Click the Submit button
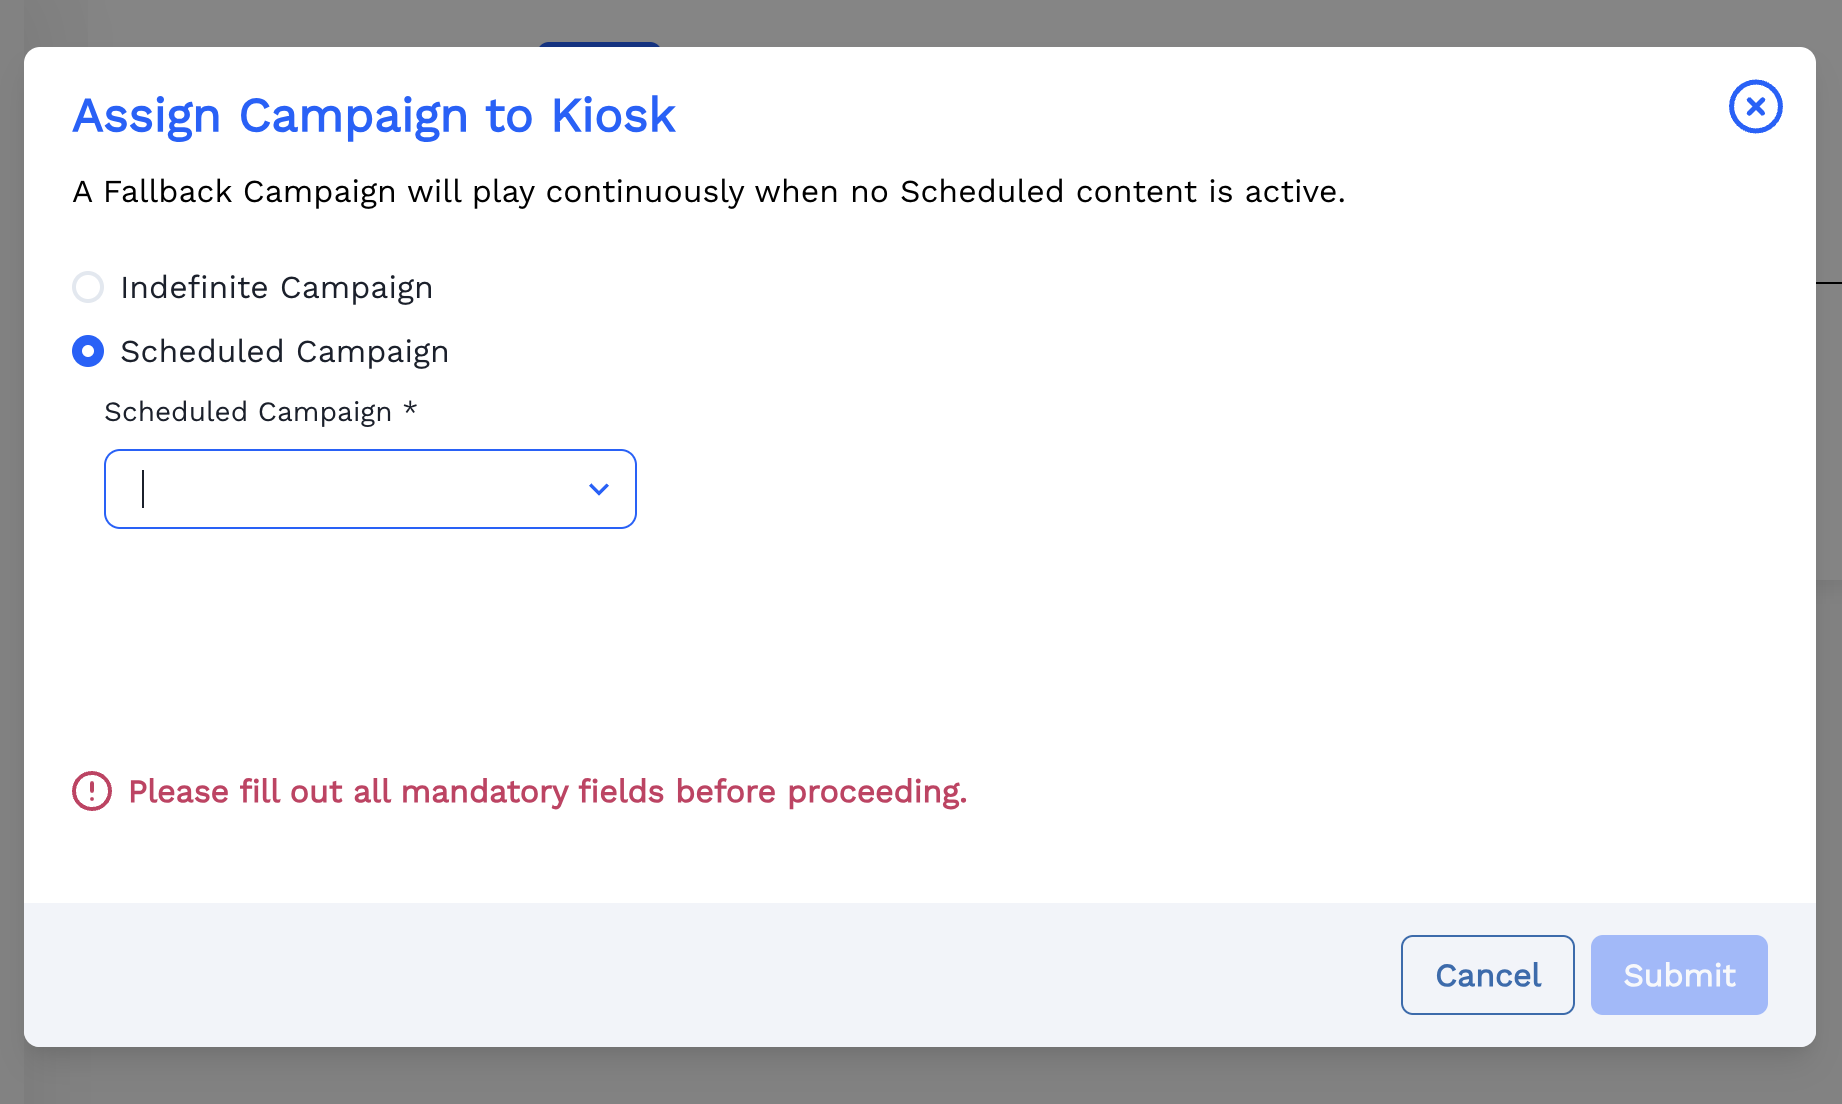 (1678, 975)
